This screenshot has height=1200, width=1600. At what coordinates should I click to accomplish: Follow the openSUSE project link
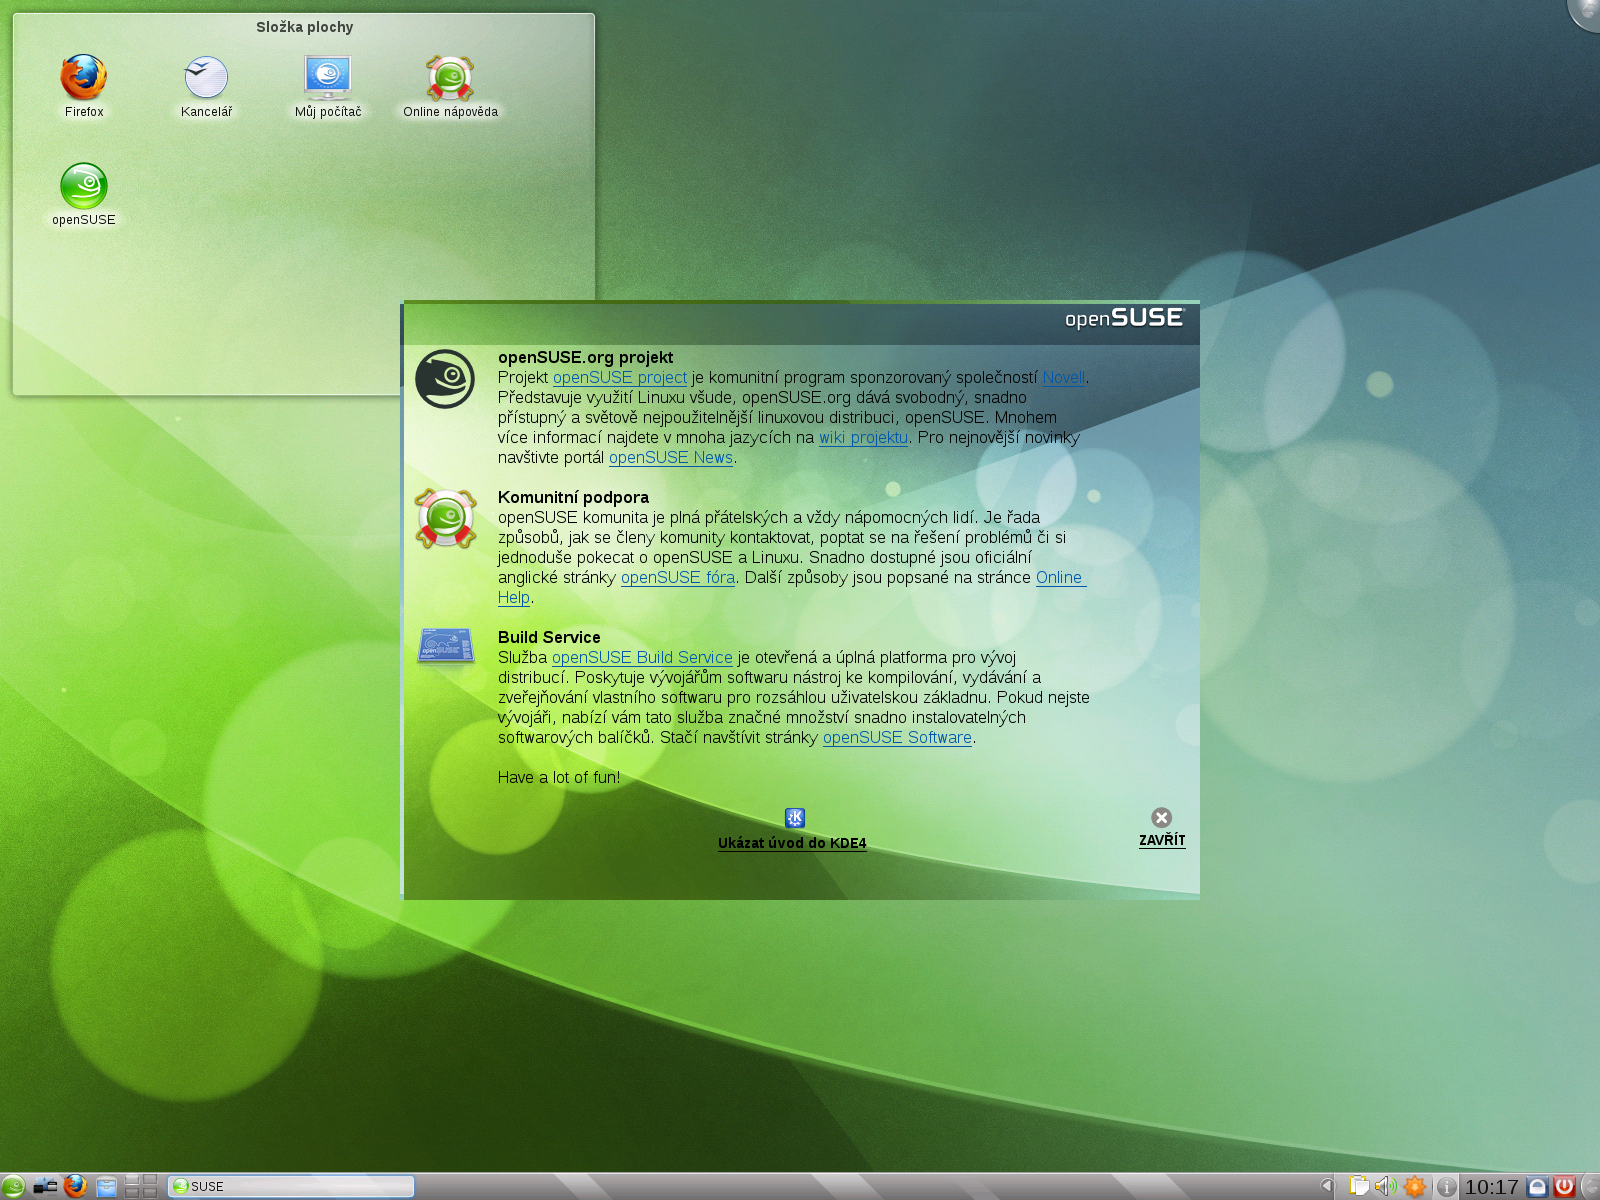(x=620, y=378)
